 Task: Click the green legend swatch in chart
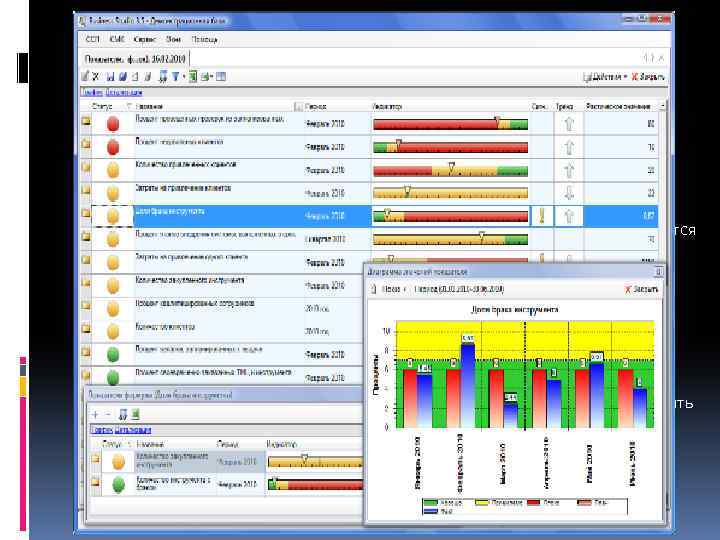pyautogui.click(x=431, y=502)
